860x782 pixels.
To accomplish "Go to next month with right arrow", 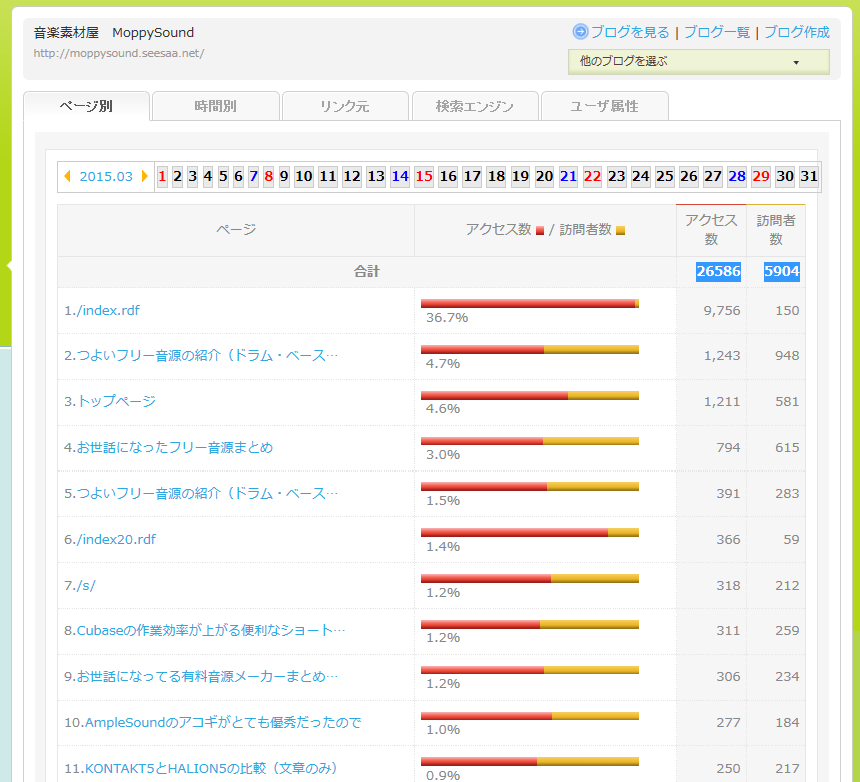I will click(x=145, y=176).
